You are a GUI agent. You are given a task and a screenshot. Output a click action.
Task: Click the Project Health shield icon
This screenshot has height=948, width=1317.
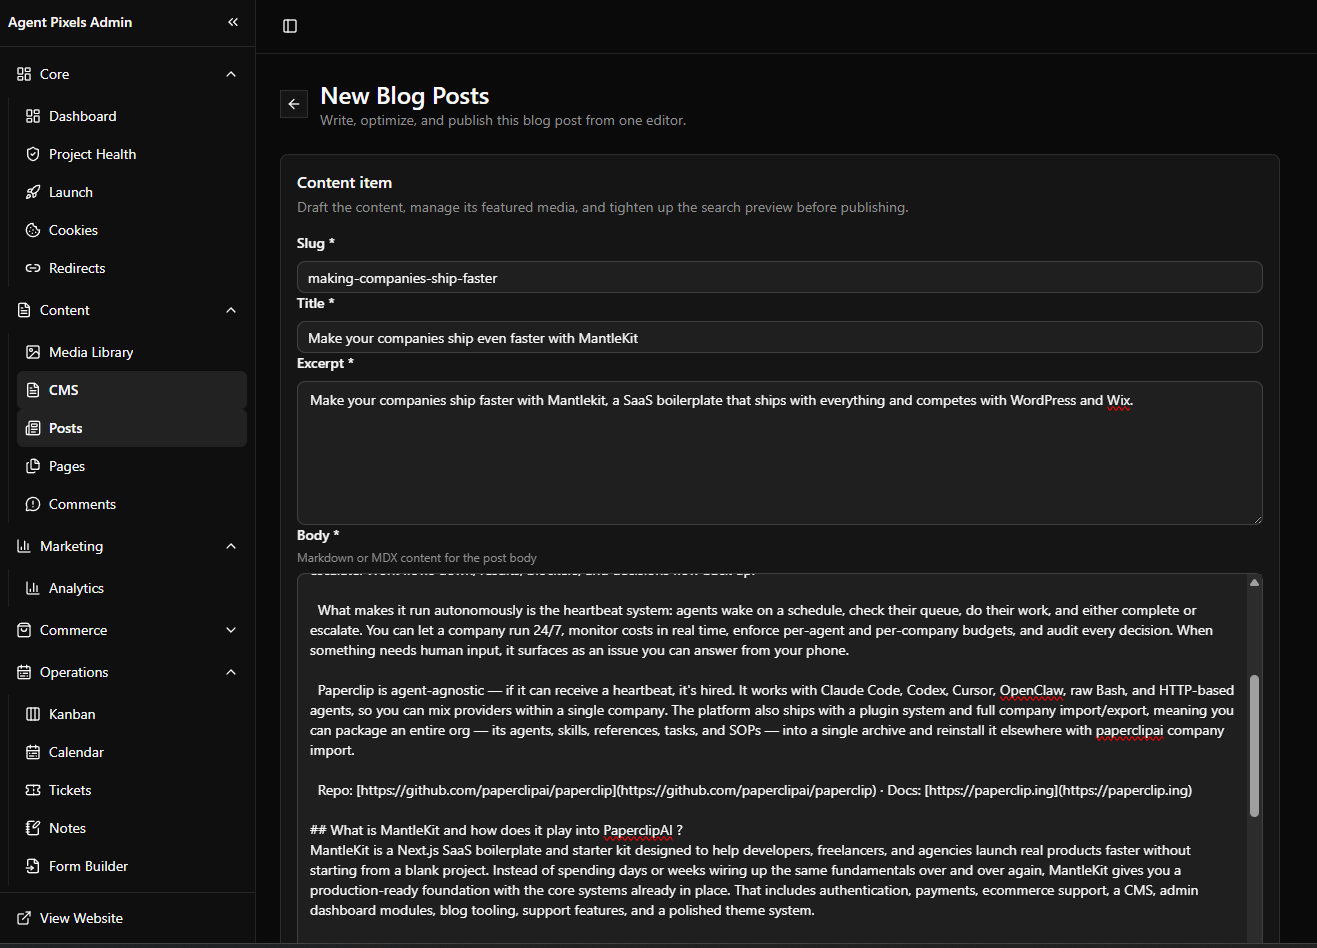click(x=33, y=154)
